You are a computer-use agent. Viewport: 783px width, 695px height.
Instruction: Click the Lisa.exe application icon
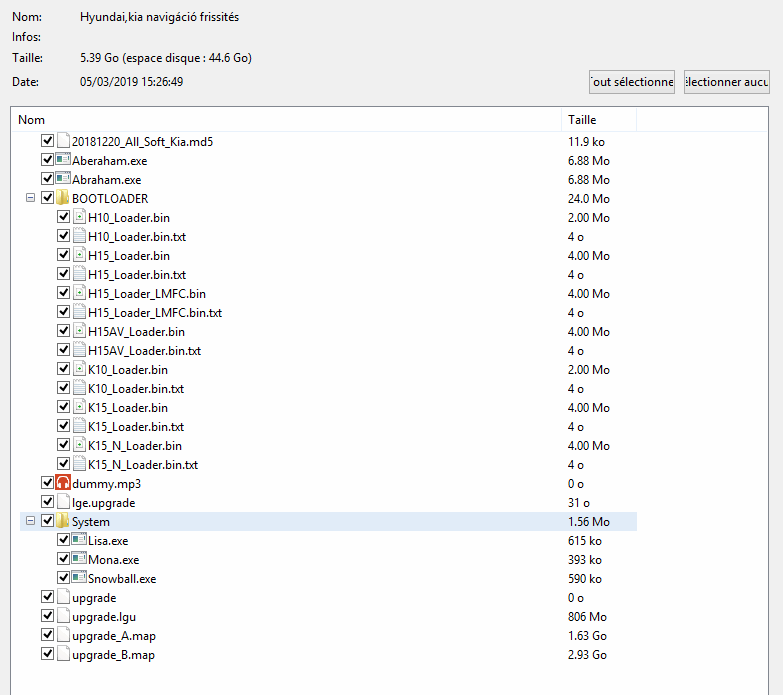tap(79, 541)
